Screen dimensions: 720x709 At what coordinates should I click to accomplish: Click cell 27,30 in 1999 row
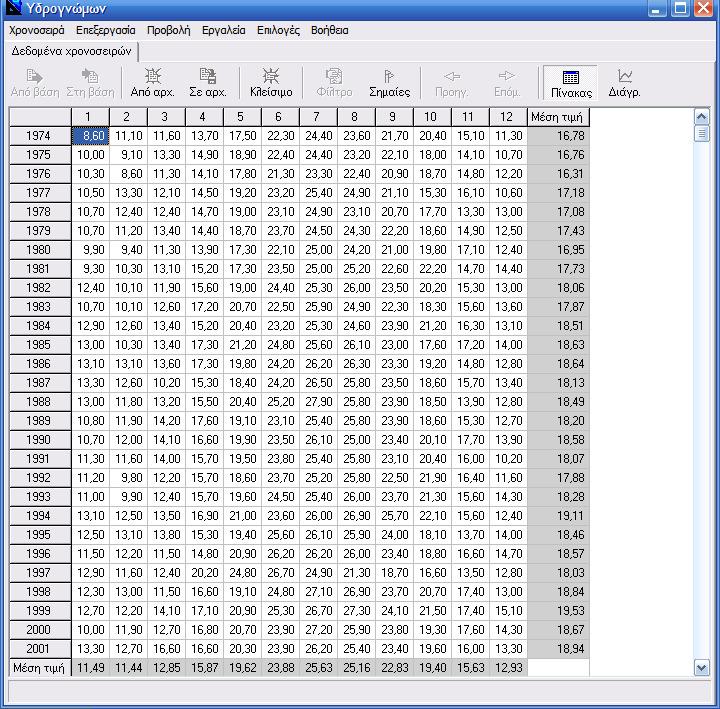point(356,611)
